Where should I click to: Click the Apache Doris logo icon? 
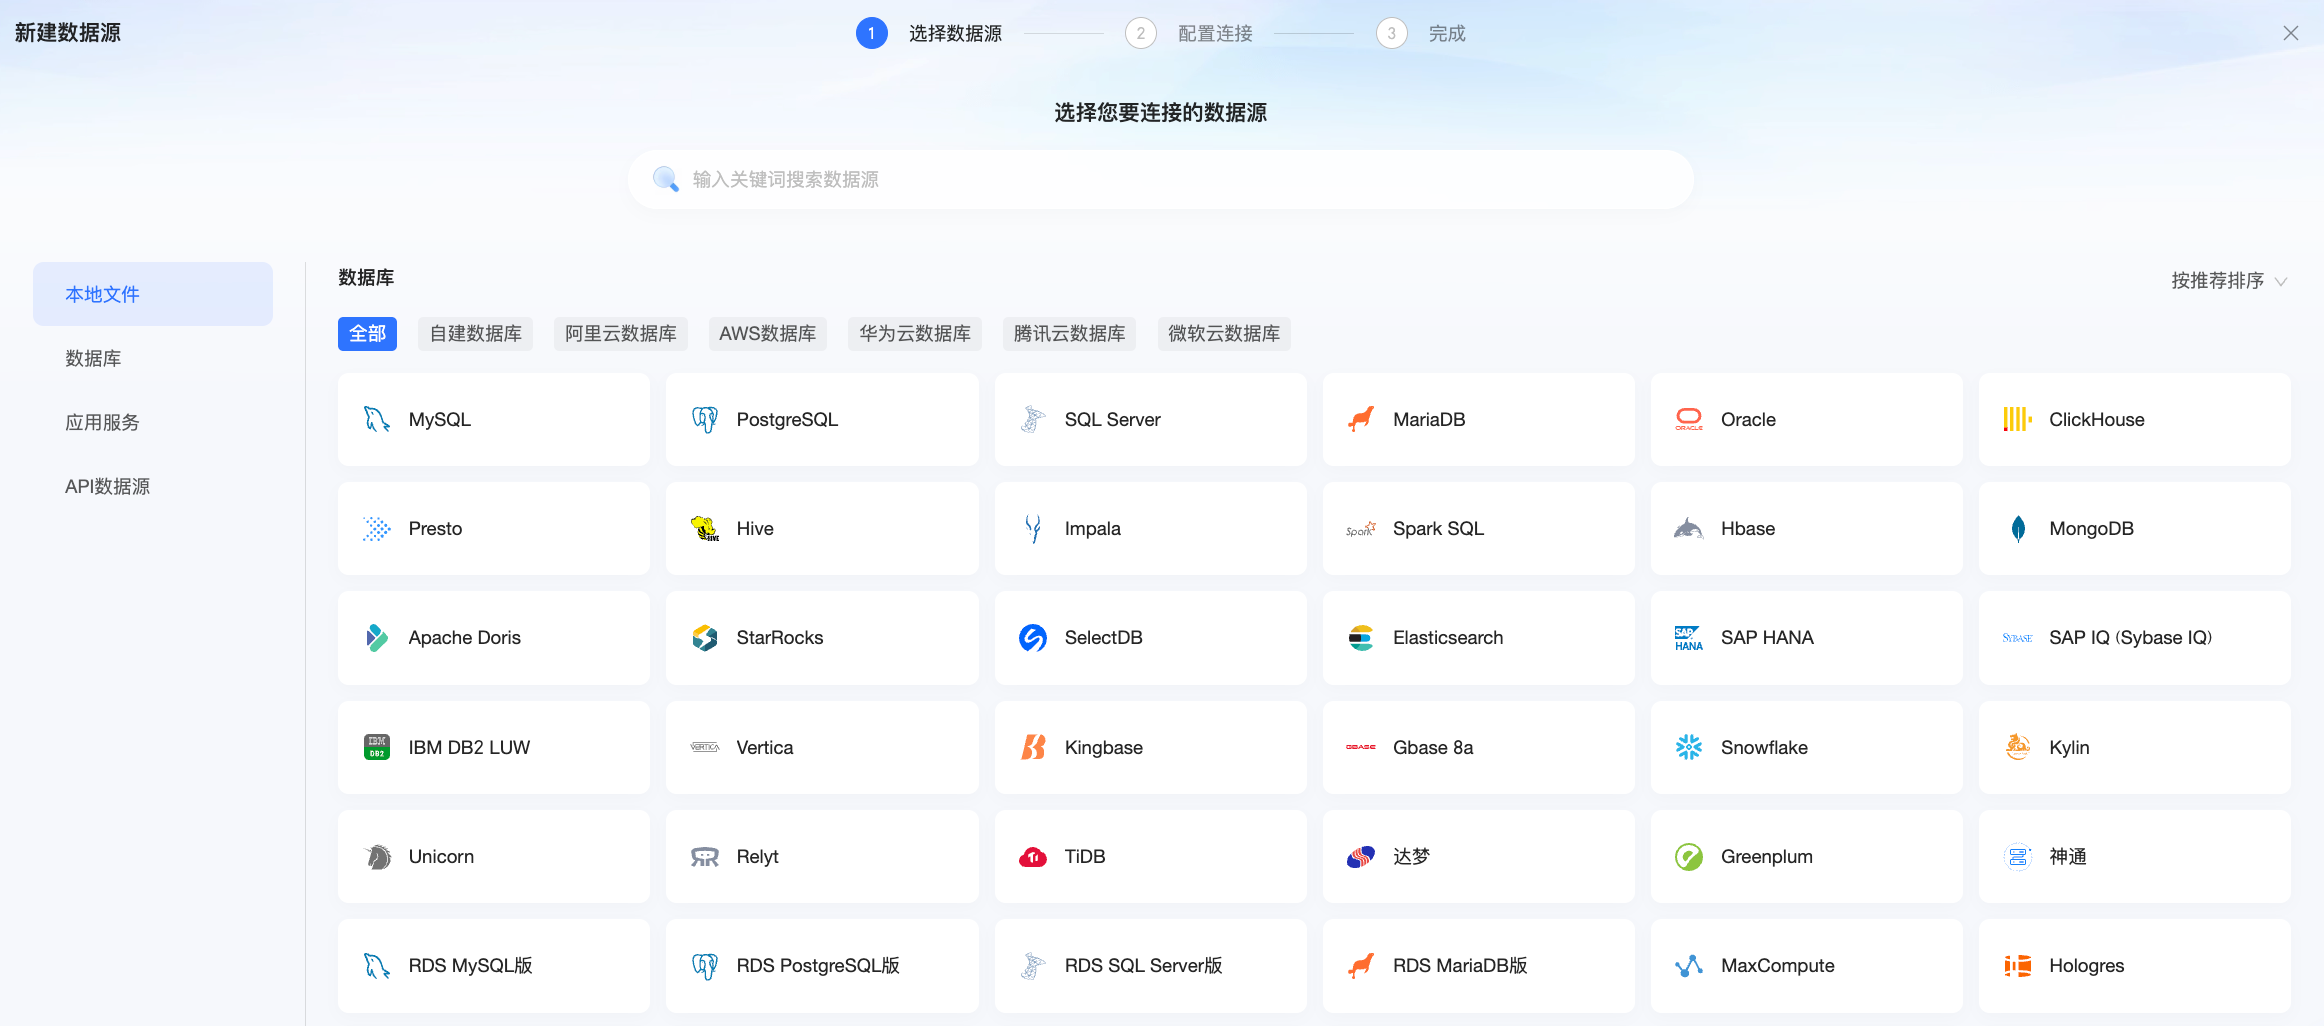tap(377, 638)
